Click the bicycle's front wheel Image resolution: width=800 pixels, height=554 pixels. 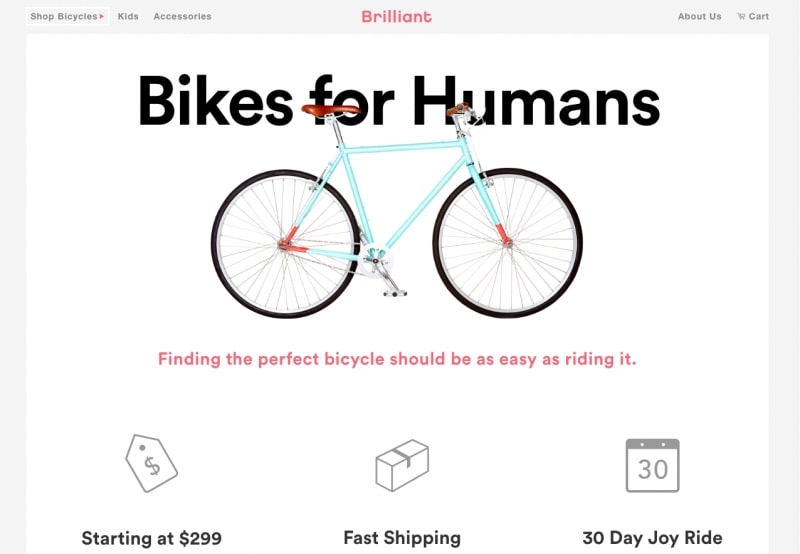(x=508, y=243)
